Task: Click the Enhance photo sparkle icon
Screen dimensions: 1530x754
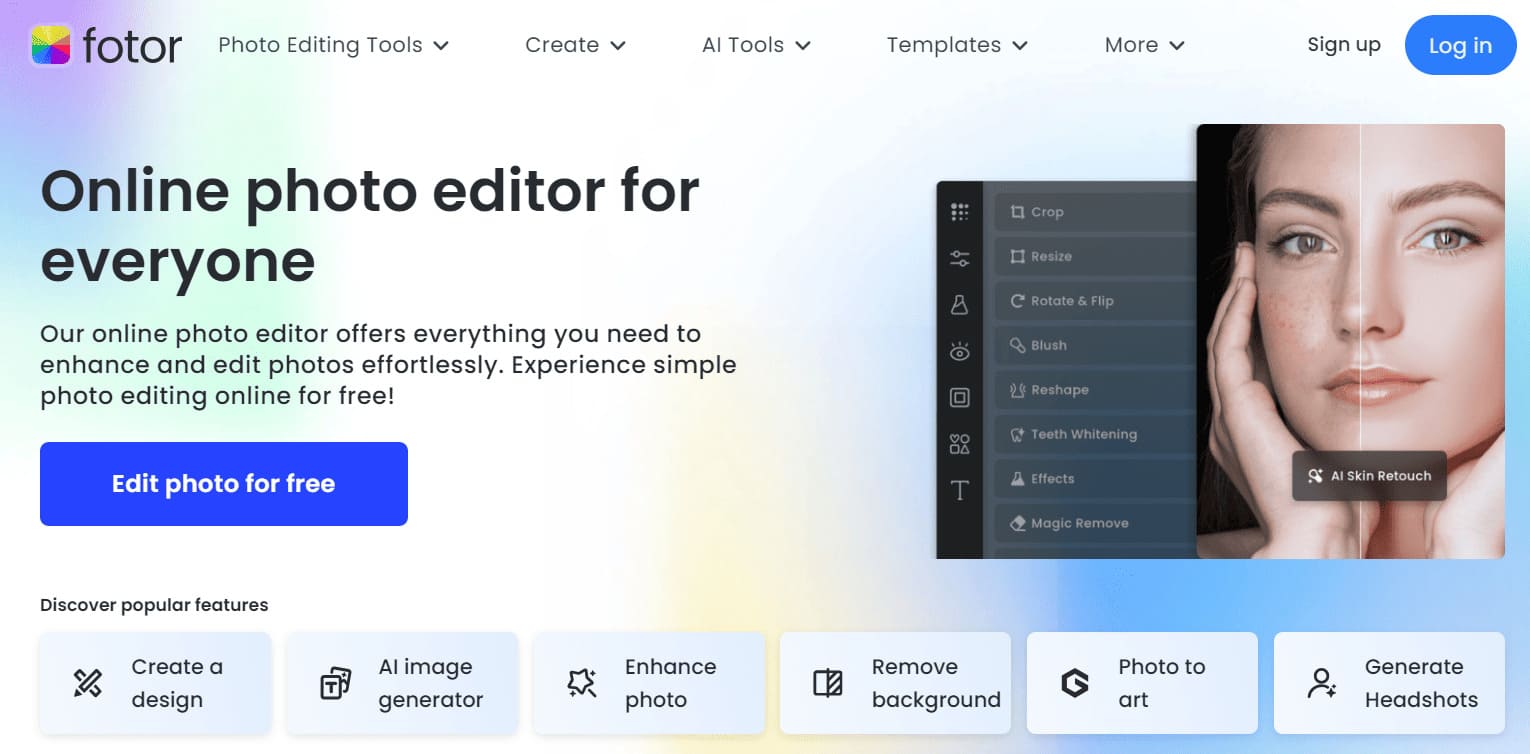Action: tap(581, 683)
